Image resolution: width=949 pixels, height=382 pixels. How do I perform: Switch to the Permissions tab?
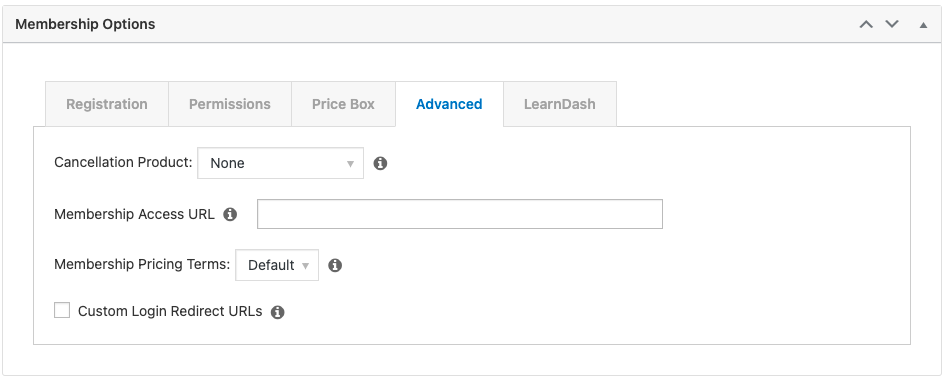[229, 104]
